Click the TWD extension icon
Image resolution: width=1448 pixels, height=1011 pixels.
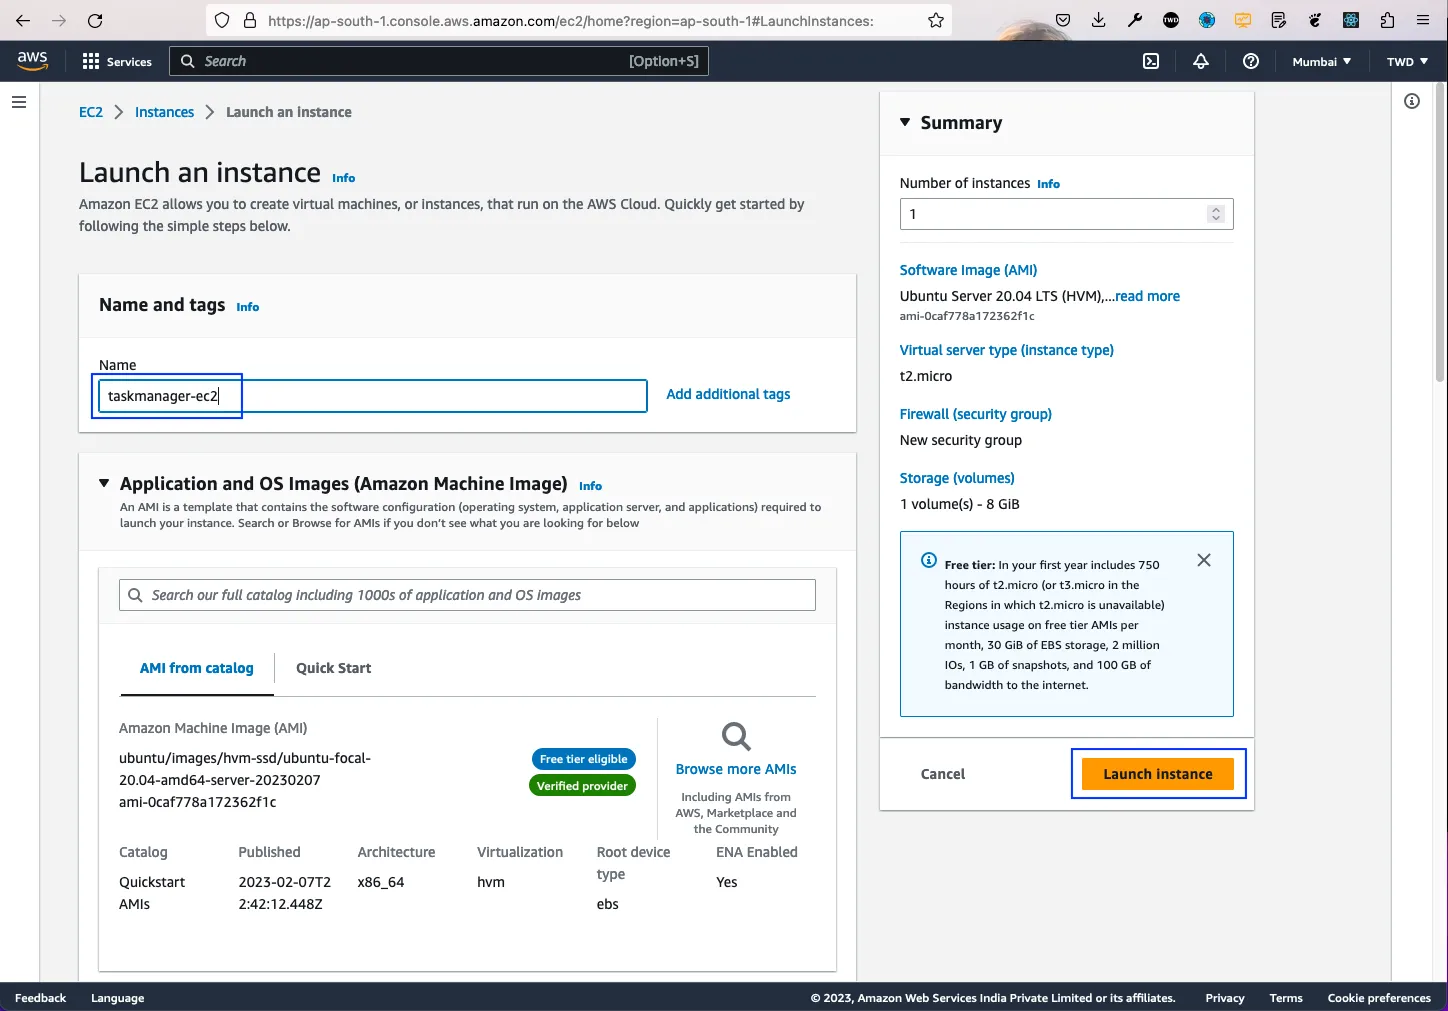coord(1171,20)
